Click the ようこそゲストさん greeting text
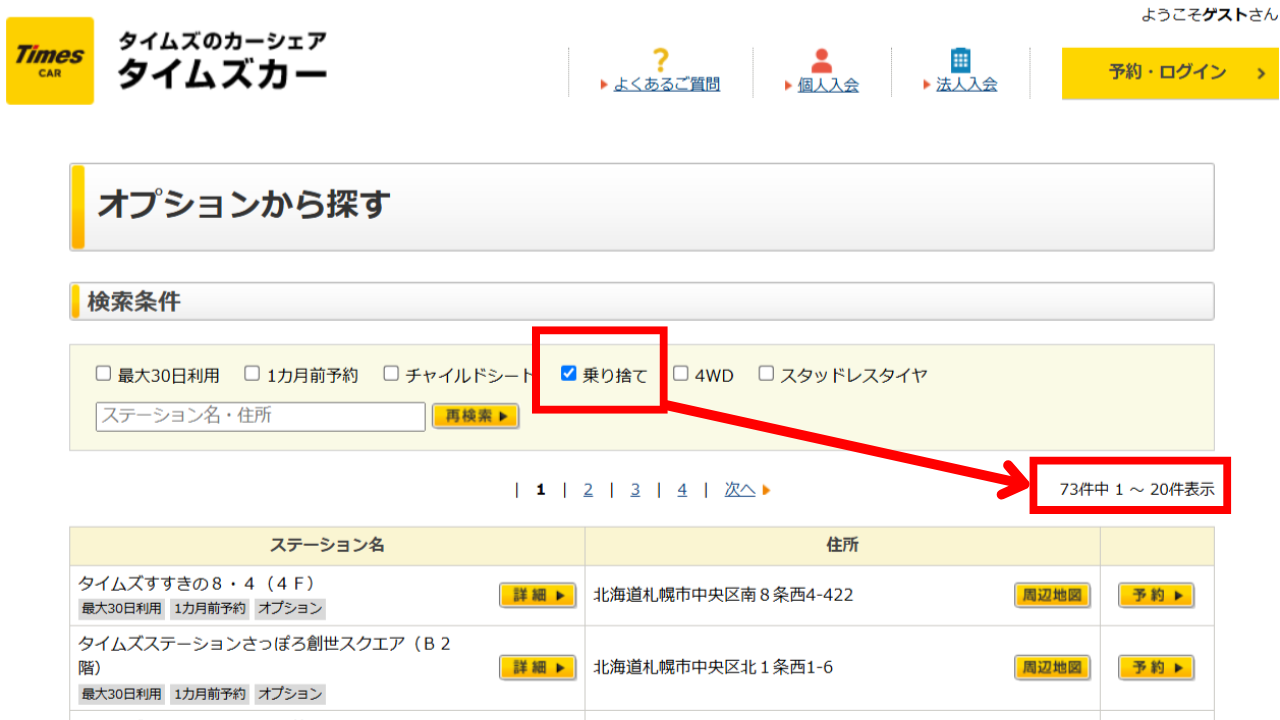The image size is (1280, 720). coord(1209,15)
